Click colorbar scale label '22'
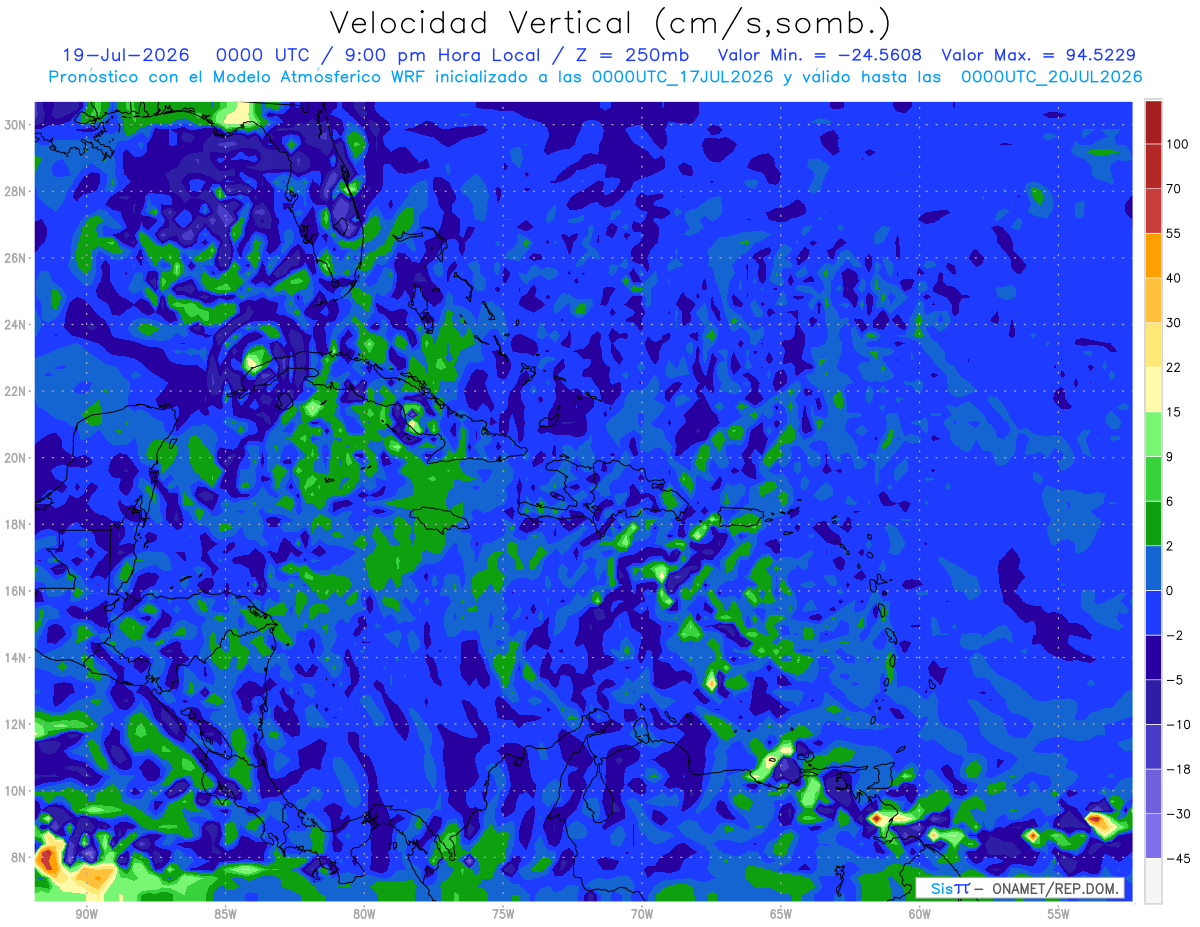 tap(1173, 368)
